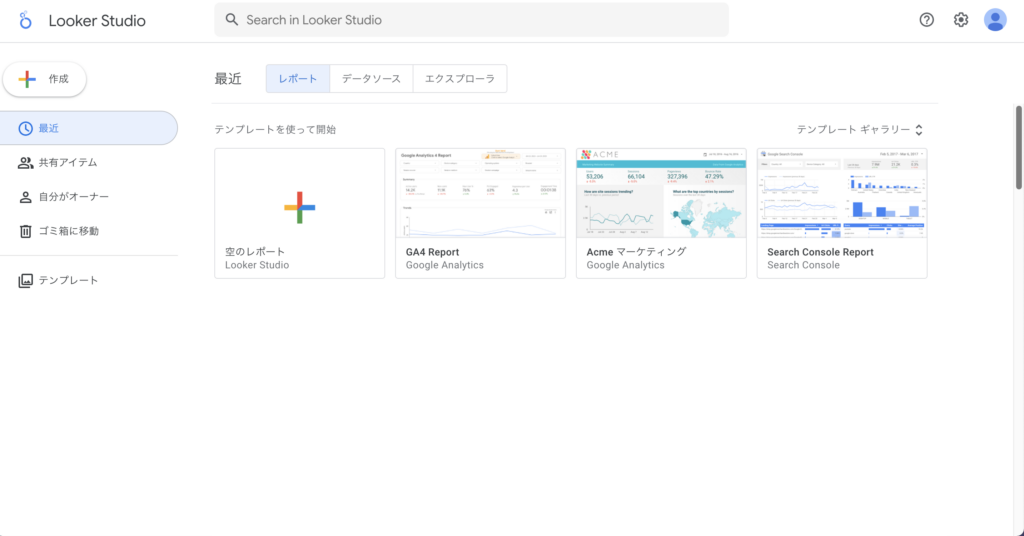This screenshot has height=536, width=1024.
Task: Click the 空のレポート card title
Action: tap(255, 251)
